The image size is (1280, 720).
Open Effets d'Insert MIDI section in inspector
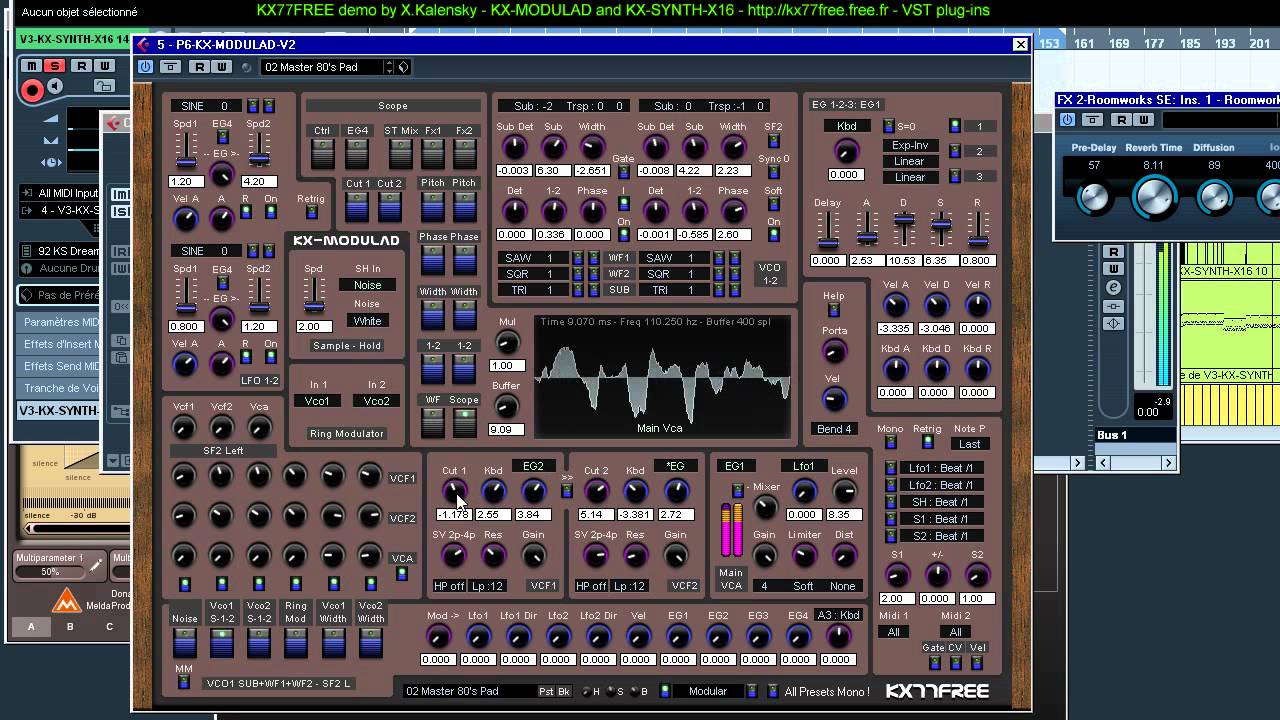tap(60, 344)
